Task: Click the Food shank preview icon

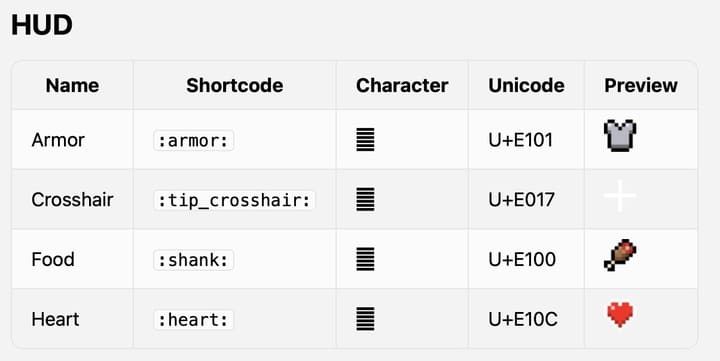Action: 620,255
